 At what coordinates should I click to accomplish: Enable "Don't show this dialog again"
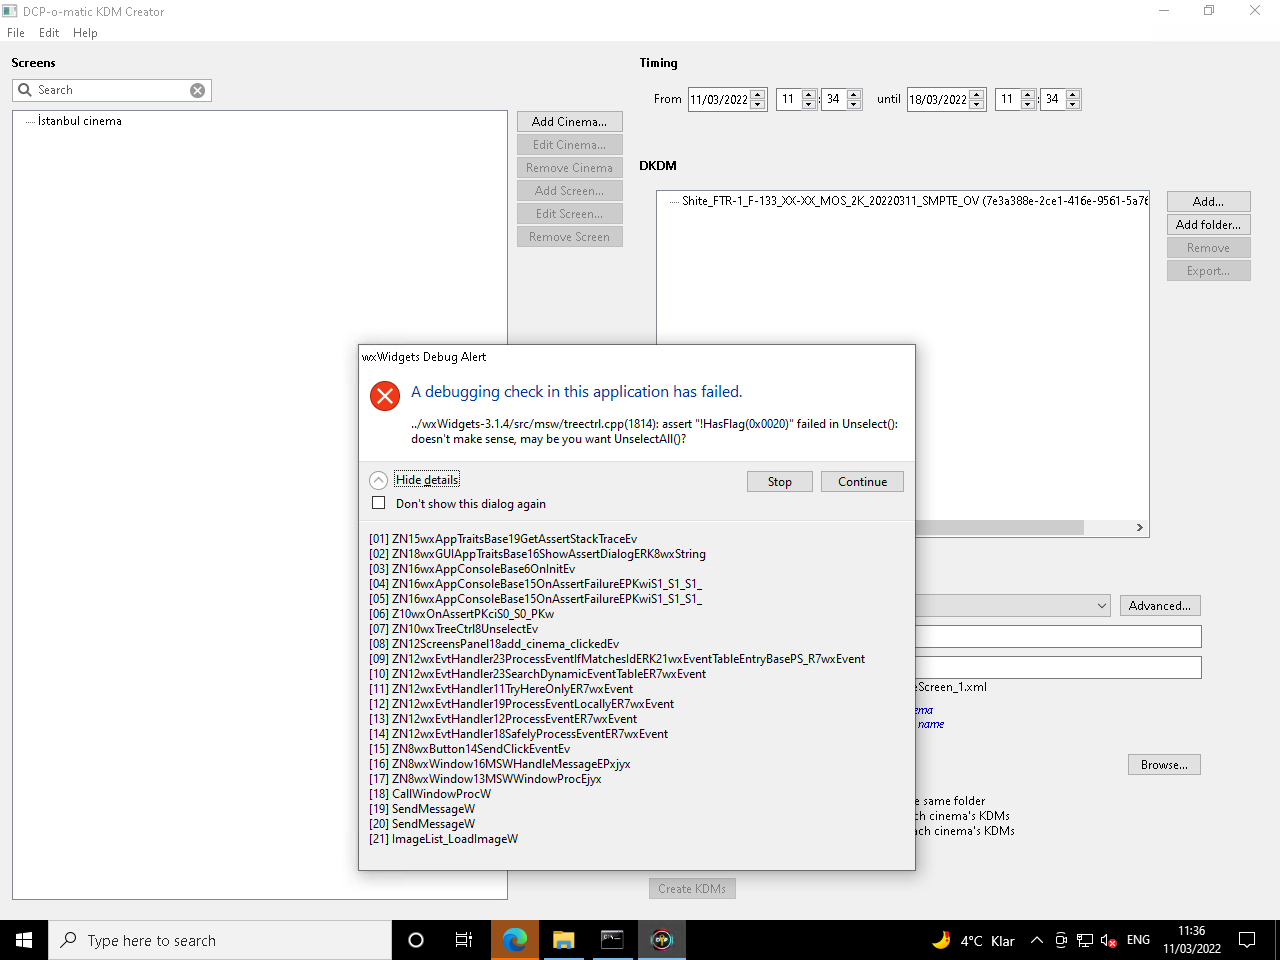[x=379, y=503]
